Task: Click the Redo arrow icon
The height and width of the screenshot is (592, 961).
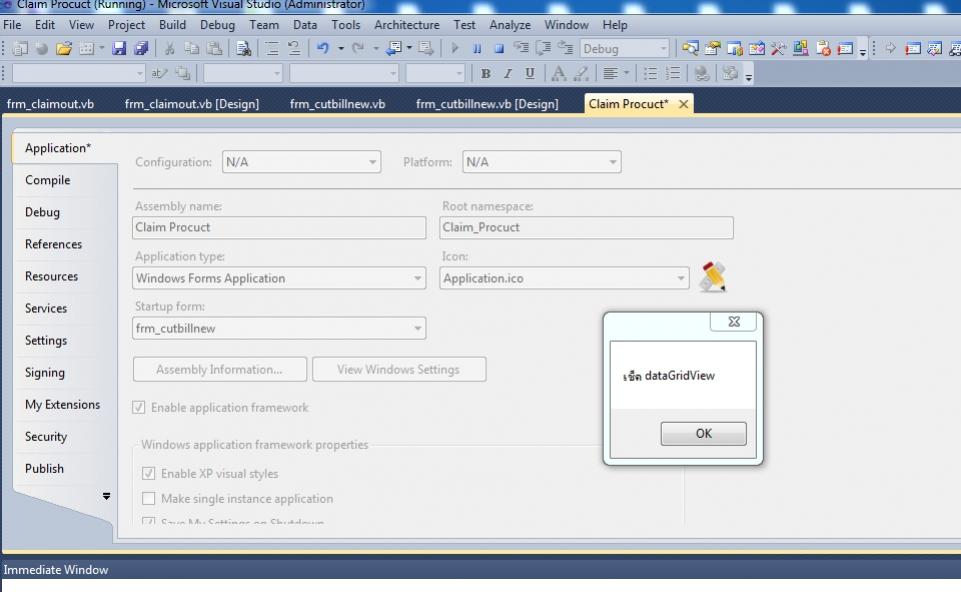Action: point(359,48)
